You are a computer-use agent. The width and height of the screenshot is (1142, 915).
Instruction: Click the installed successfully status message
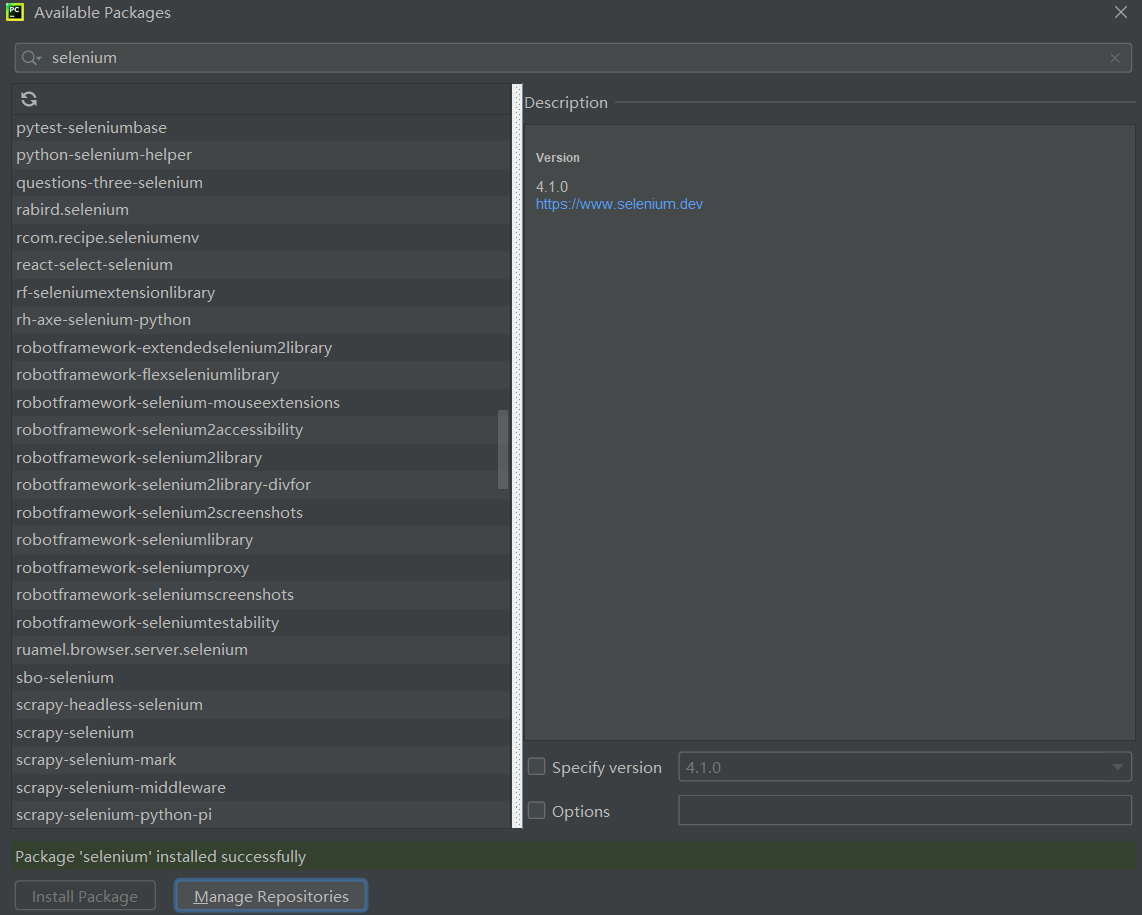[160, 857]
